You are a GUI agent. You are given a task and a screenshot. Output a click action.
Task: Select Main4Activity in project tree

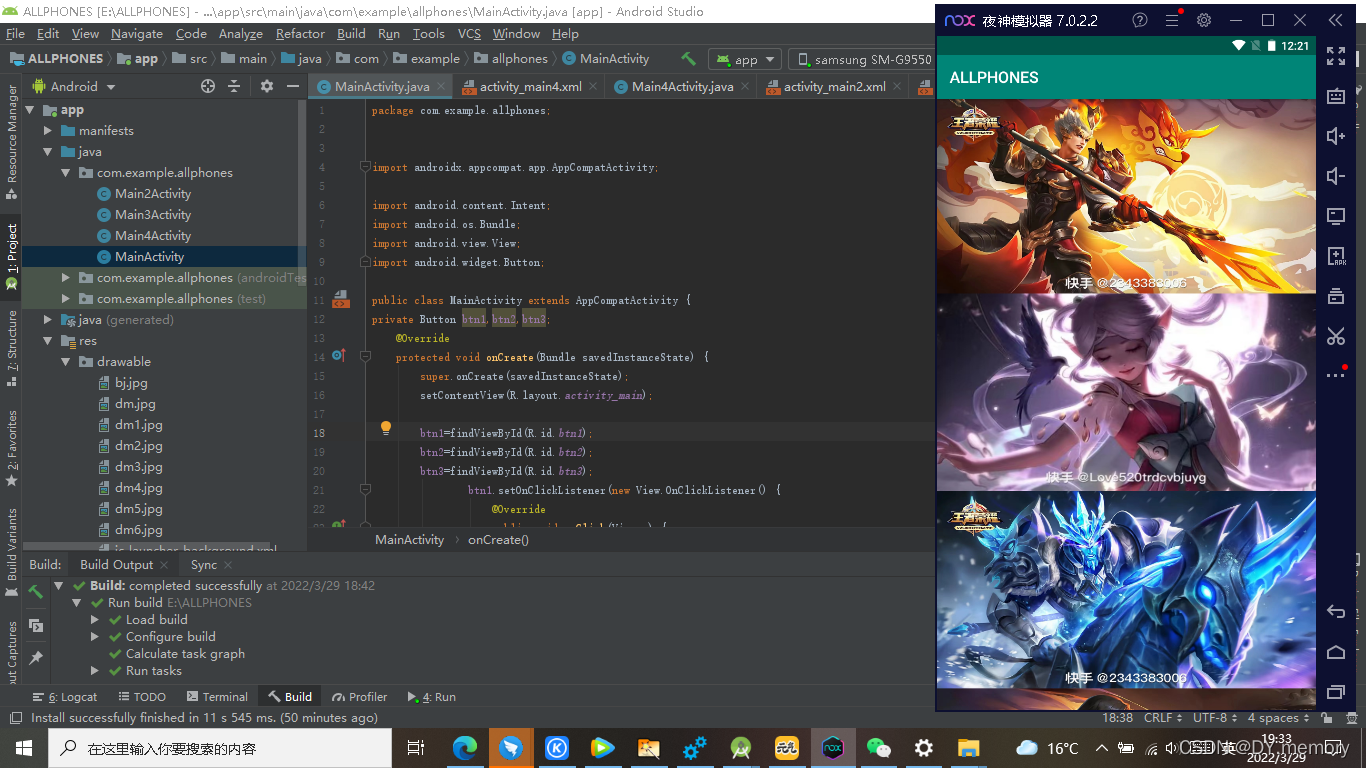tap(152, 236)
